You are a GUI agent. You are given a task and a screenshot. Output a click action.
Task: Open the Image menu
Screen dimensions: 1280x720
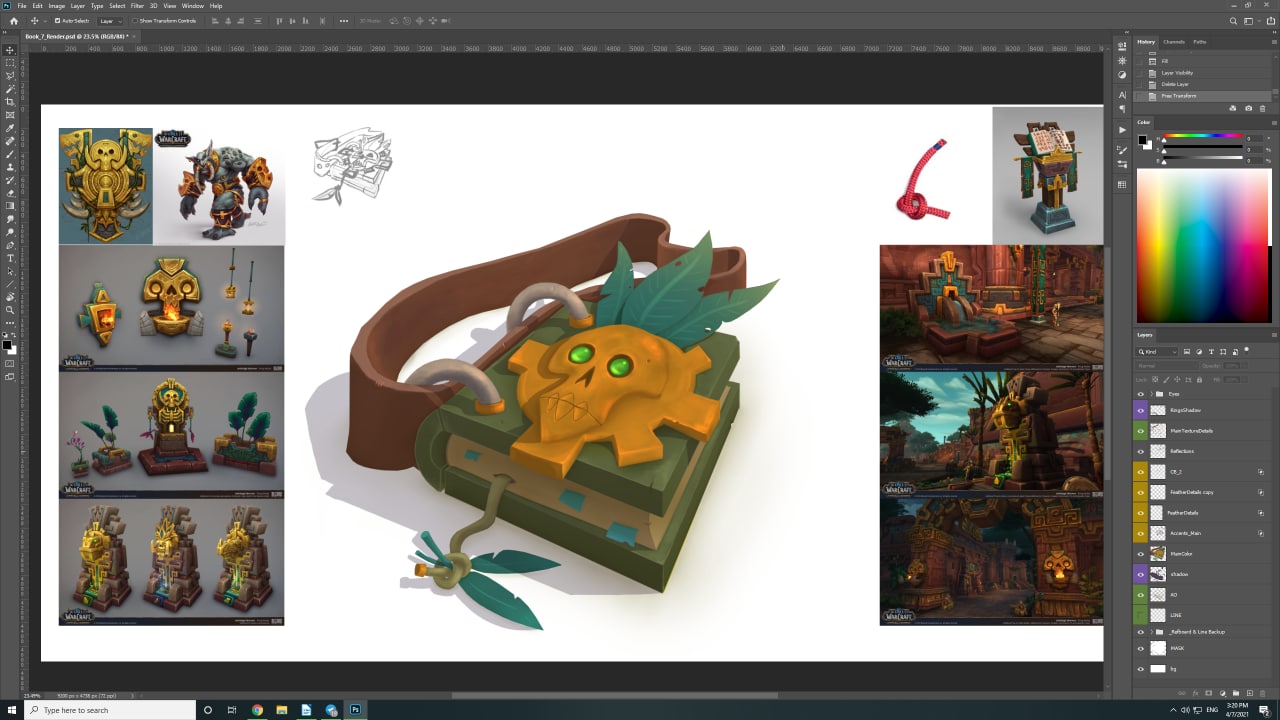click(57, 6)
